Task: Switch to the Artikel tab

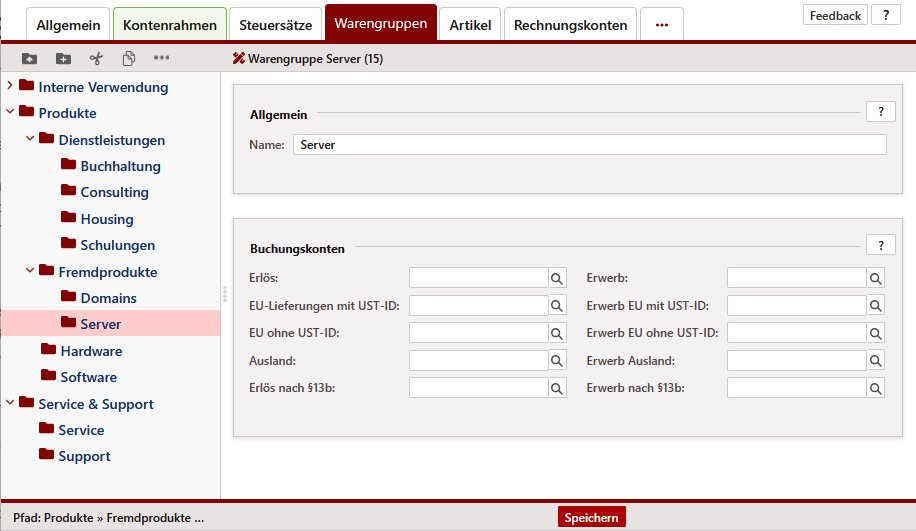Action: pyautogui.click(x=470, y=25)
